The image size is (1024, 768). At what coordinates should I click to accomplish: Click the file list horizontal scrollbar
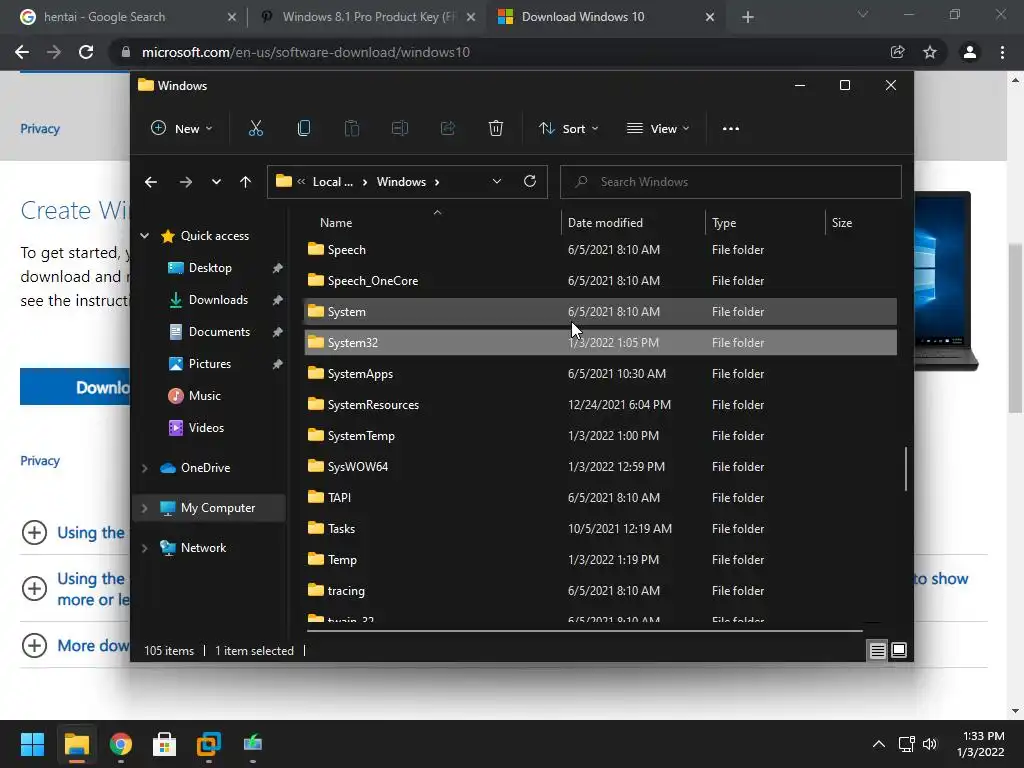pos(584,631)
